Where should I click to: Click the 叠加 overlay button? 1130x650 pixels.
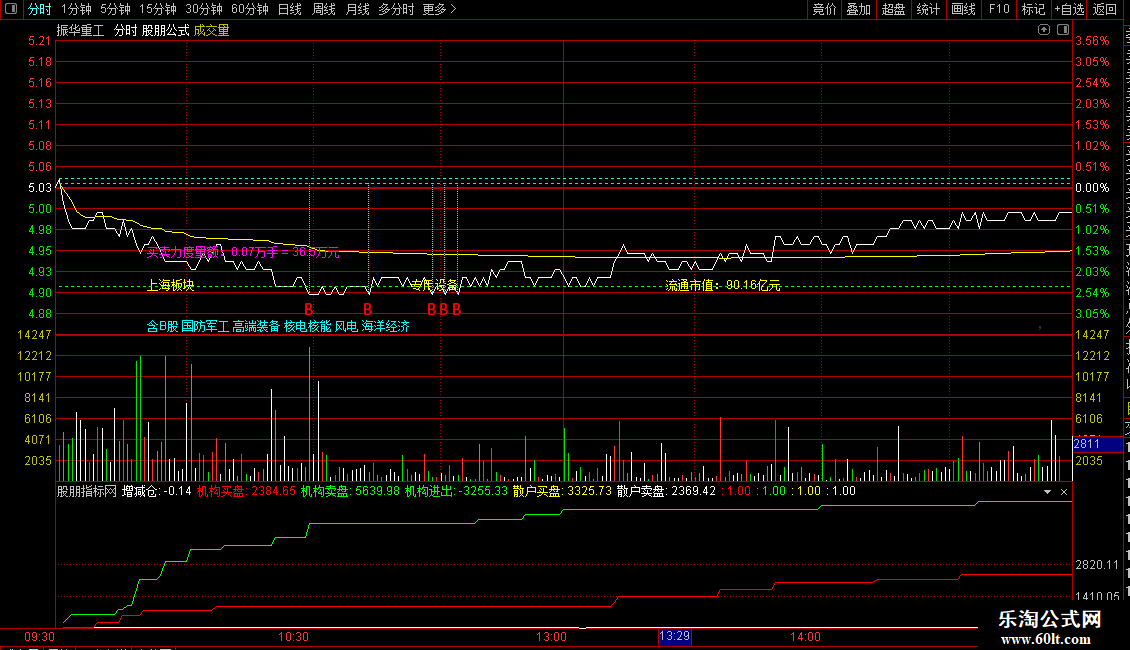(859, 9)
